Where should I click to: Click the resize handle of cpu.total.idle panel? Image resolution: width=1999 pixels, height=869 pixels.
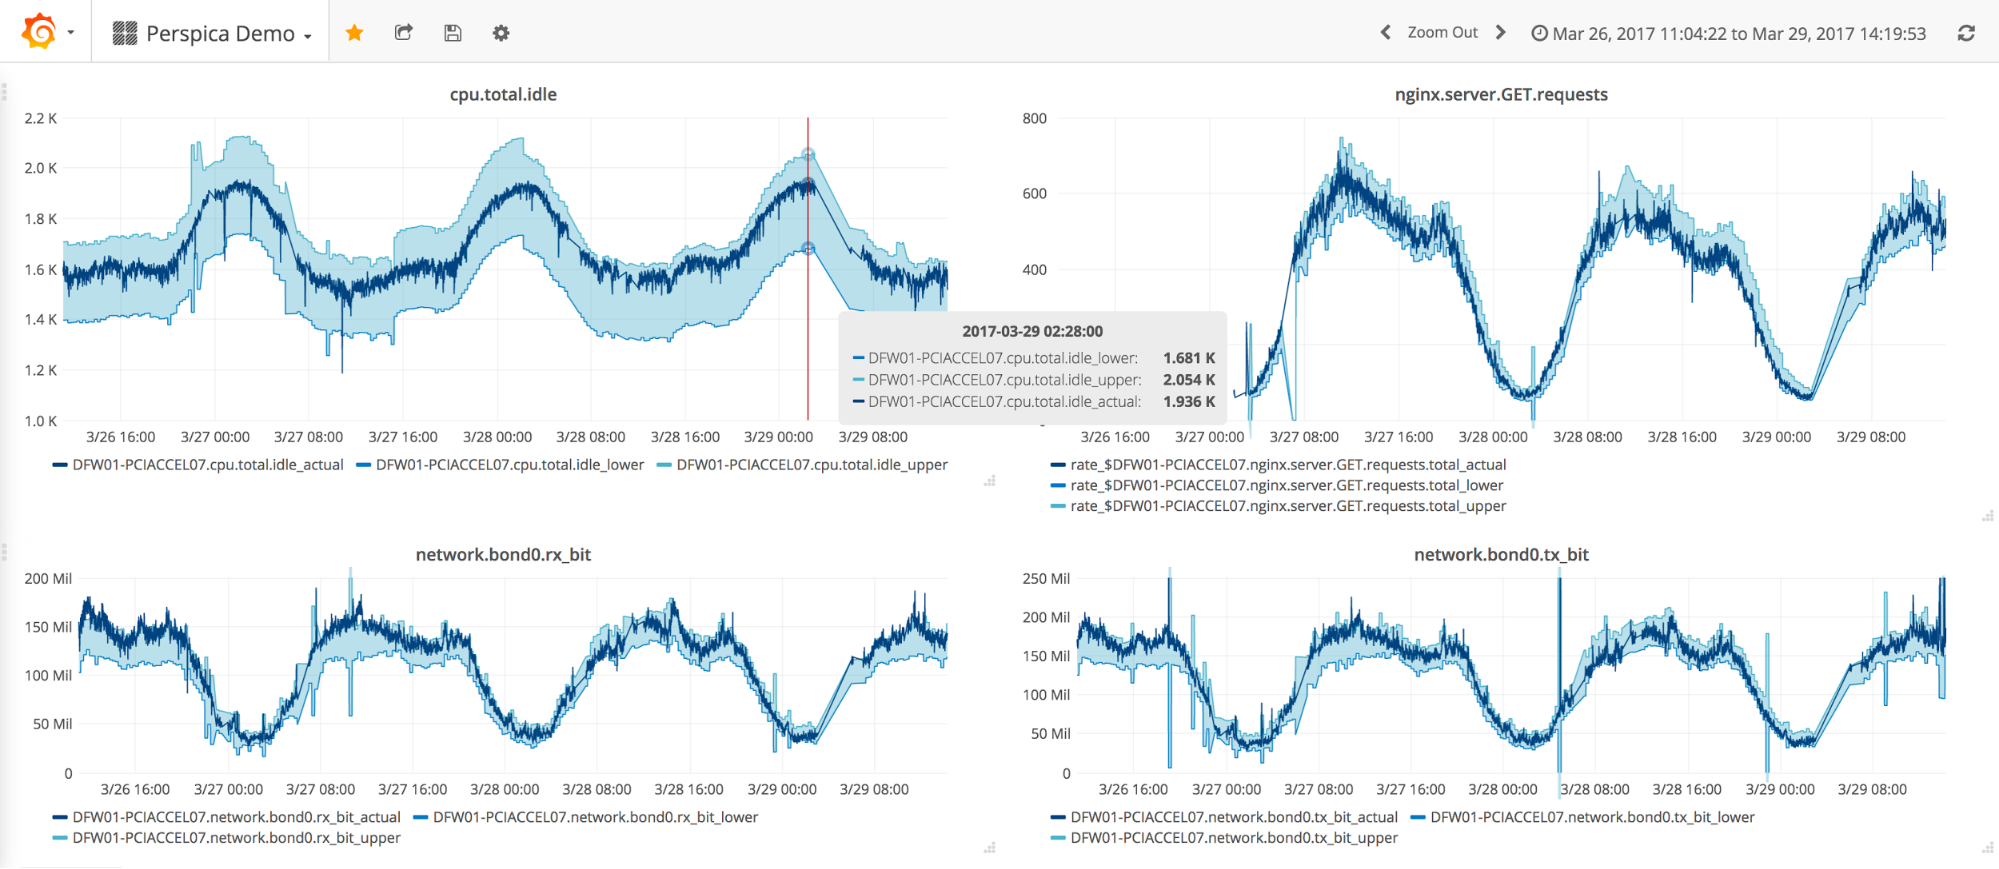[x=990, y=481]
